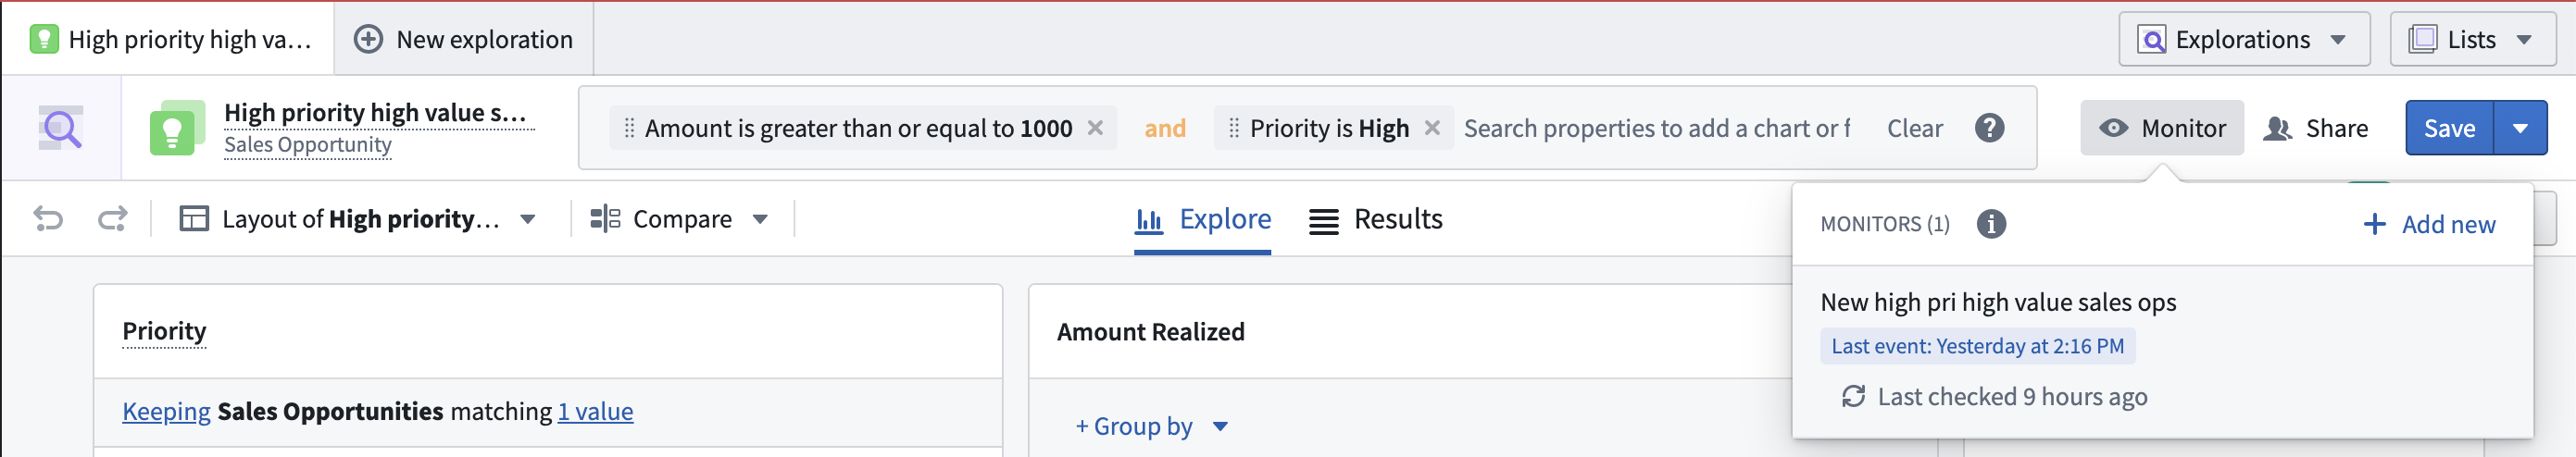This screenshot has height=457, width=2576.
Task: Click the undo arrow icon
Action: (48, 218)
